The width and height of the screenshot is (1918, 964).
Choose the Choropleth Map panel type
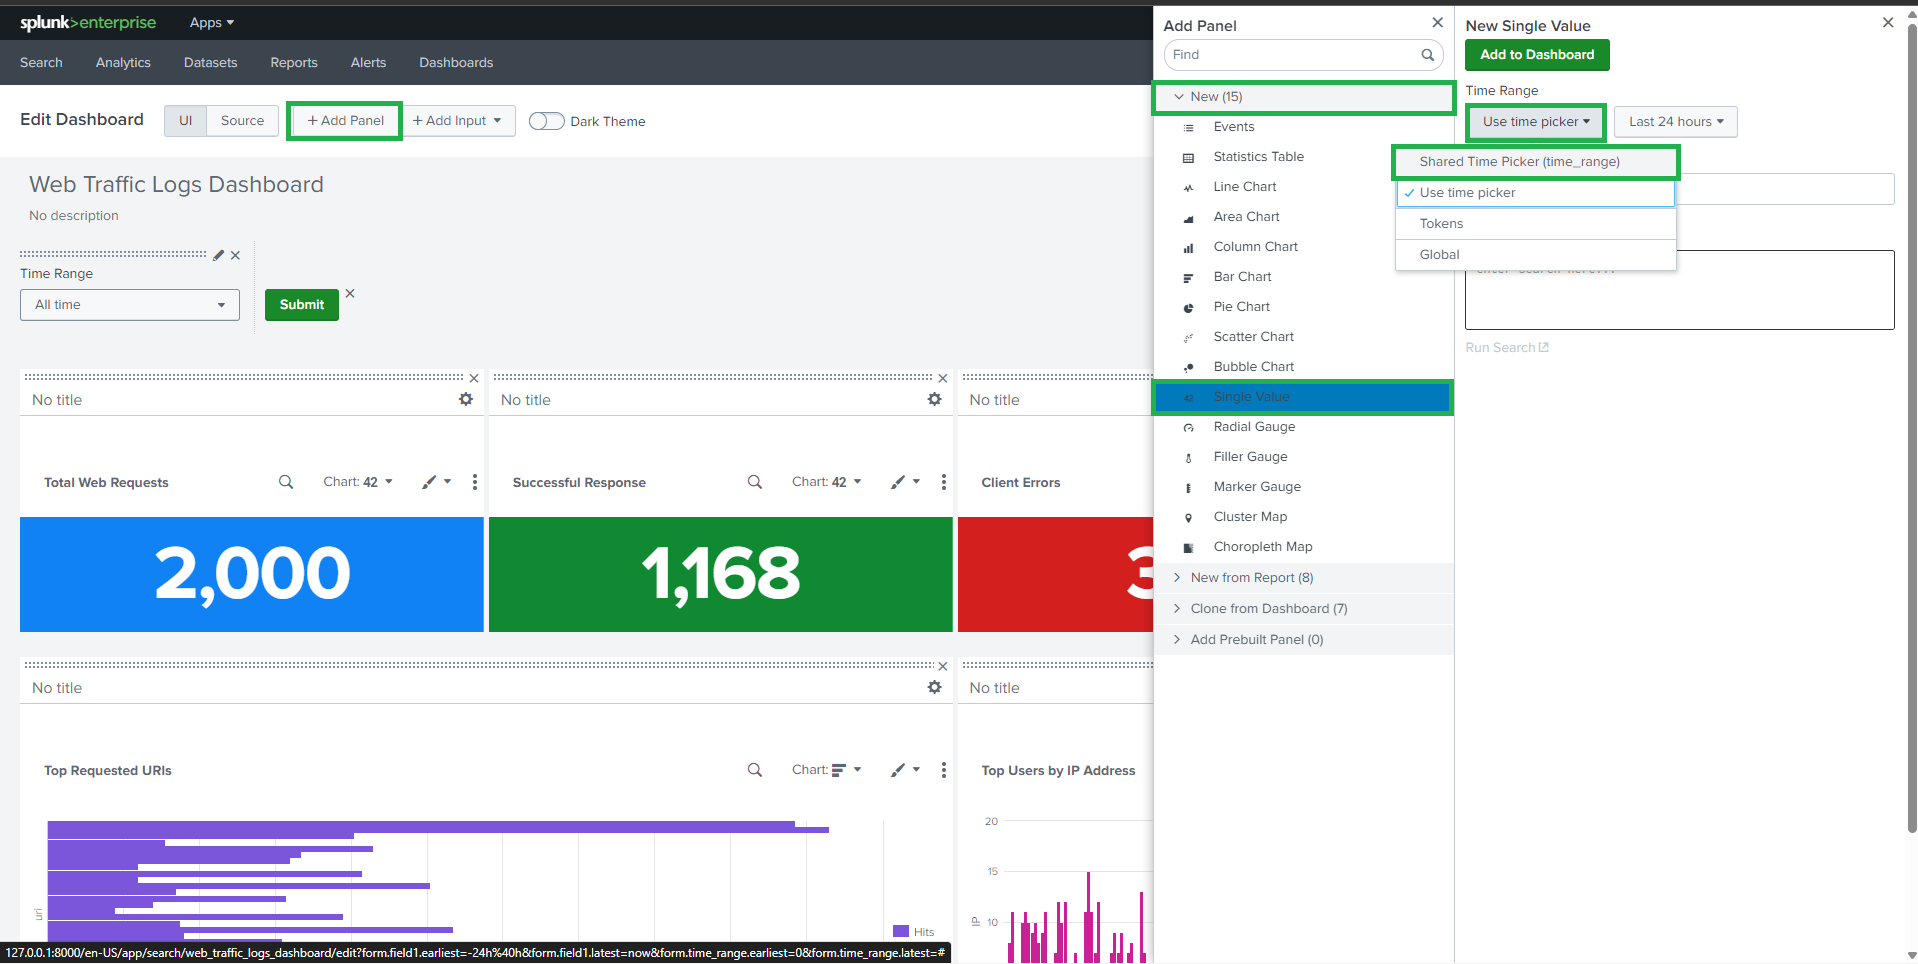(1262, 547)
